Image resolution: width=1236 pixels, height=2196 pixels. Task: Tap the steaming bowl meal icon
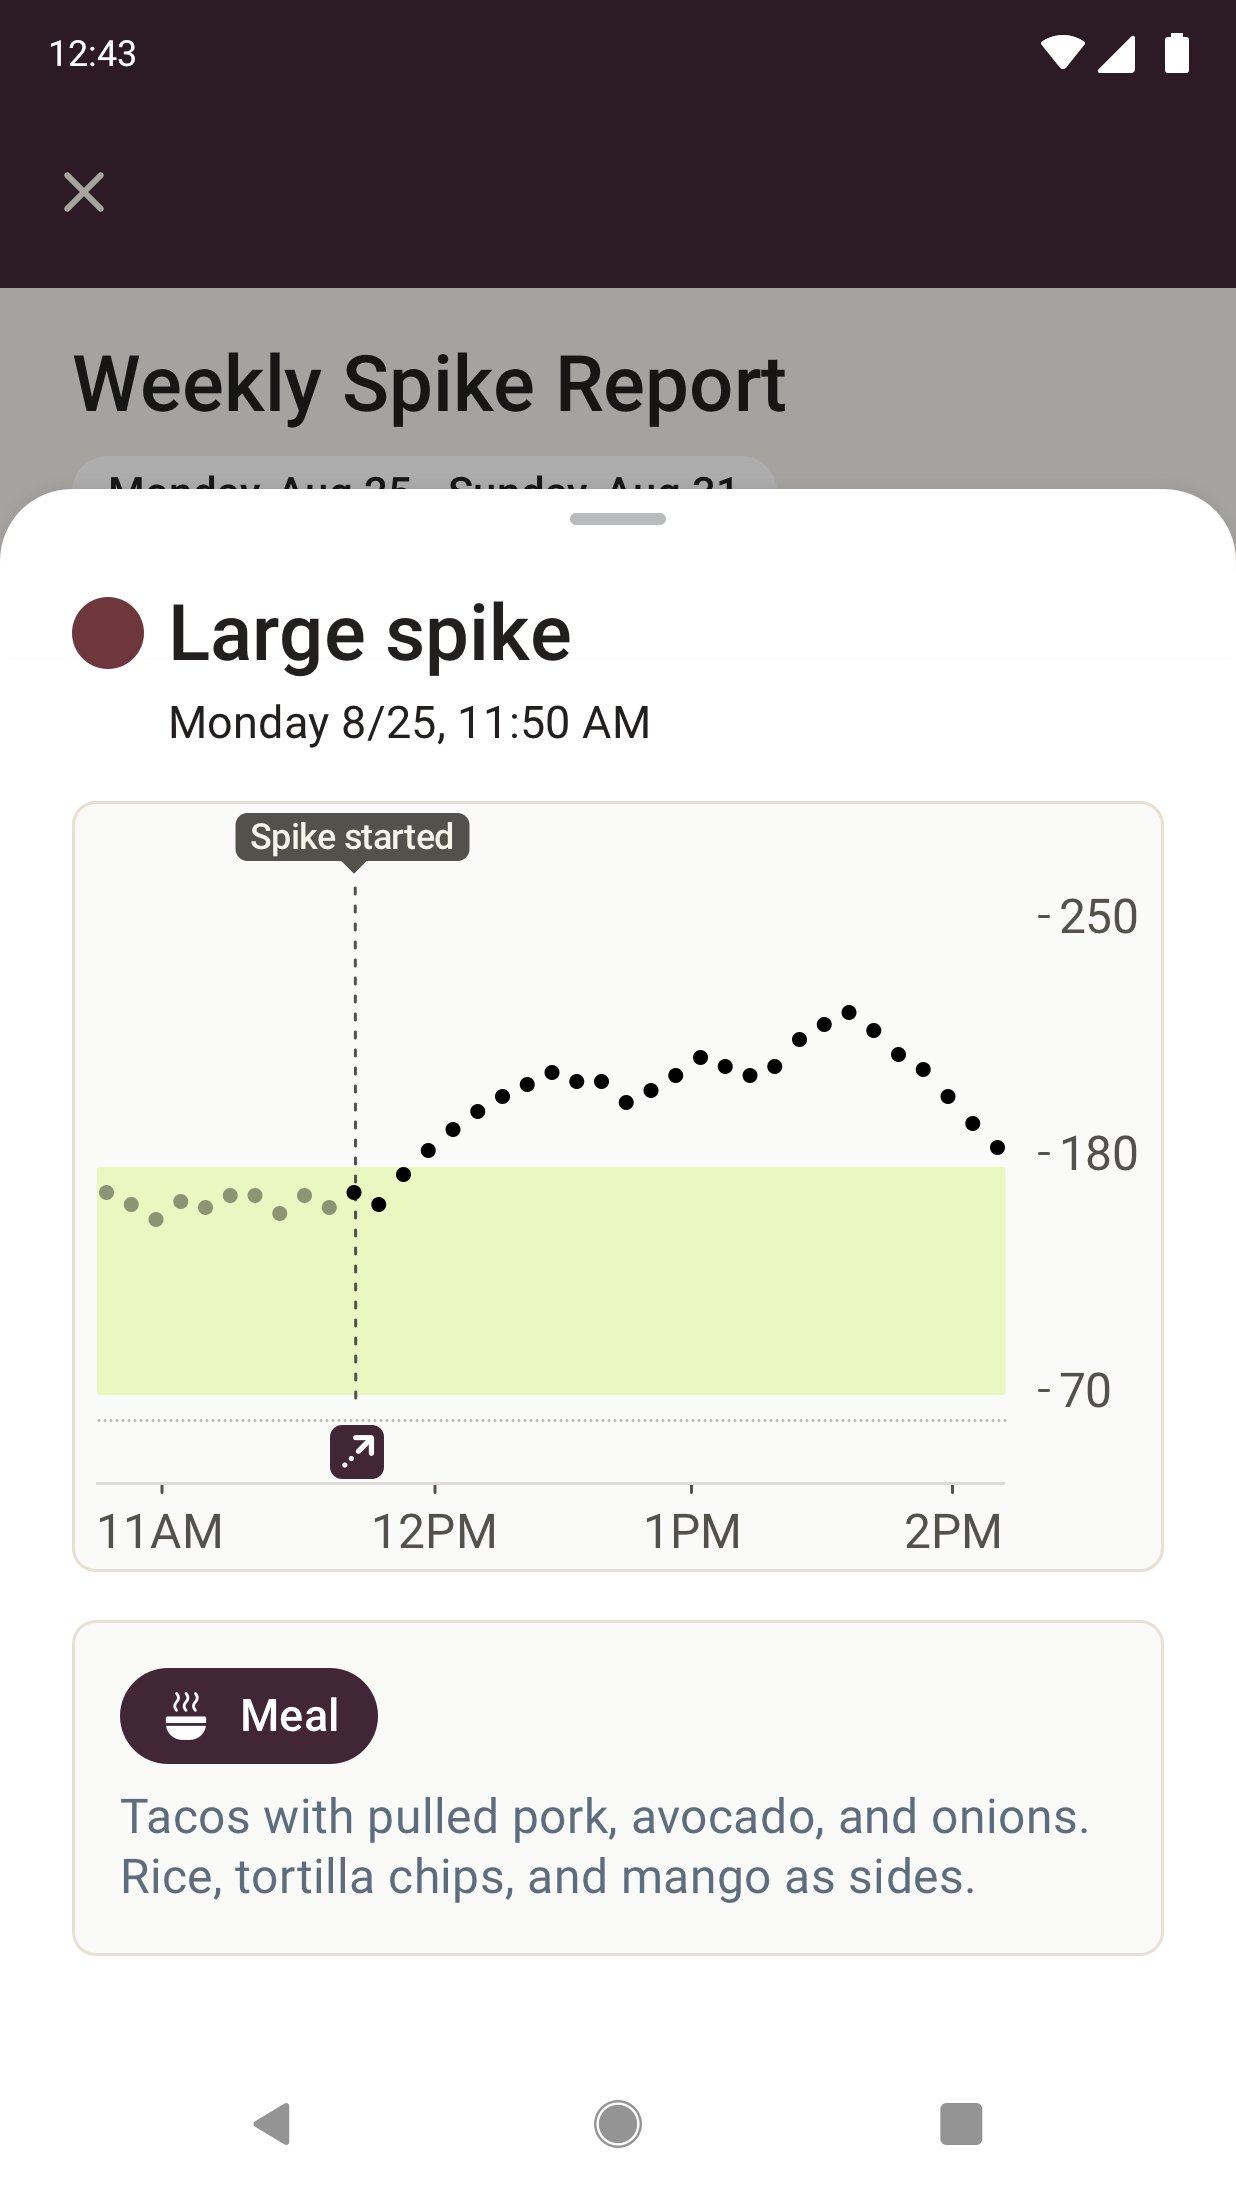186,1716
